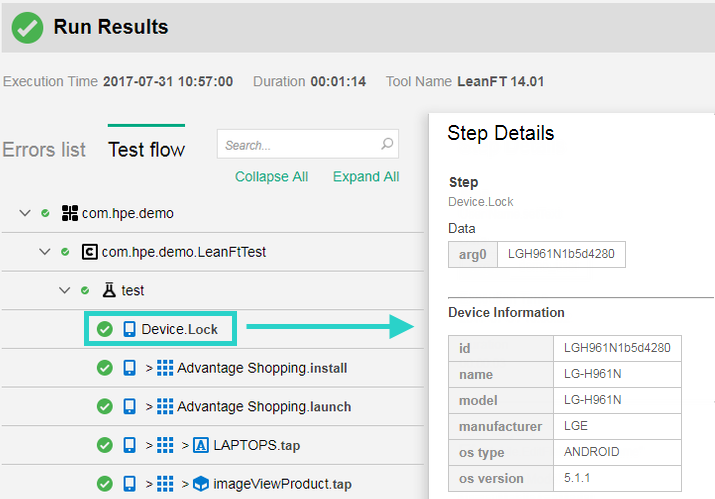Click the label icon before LAPTOPS.tap
Image resolution: width=715 pixels, height=499 pixels.
pos(200,446)
